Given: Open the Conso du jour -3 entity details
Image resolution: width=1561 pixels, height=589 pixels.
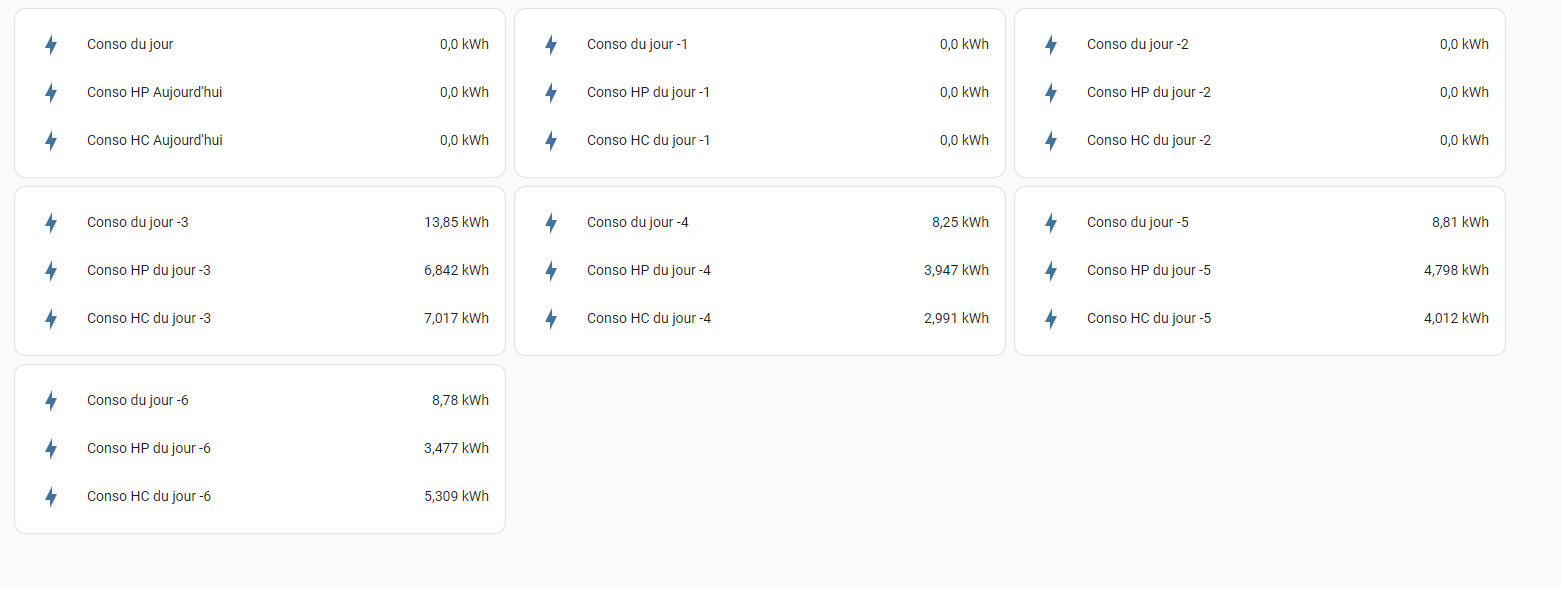Looking at the screenshot, I should [x=260, y=222].
